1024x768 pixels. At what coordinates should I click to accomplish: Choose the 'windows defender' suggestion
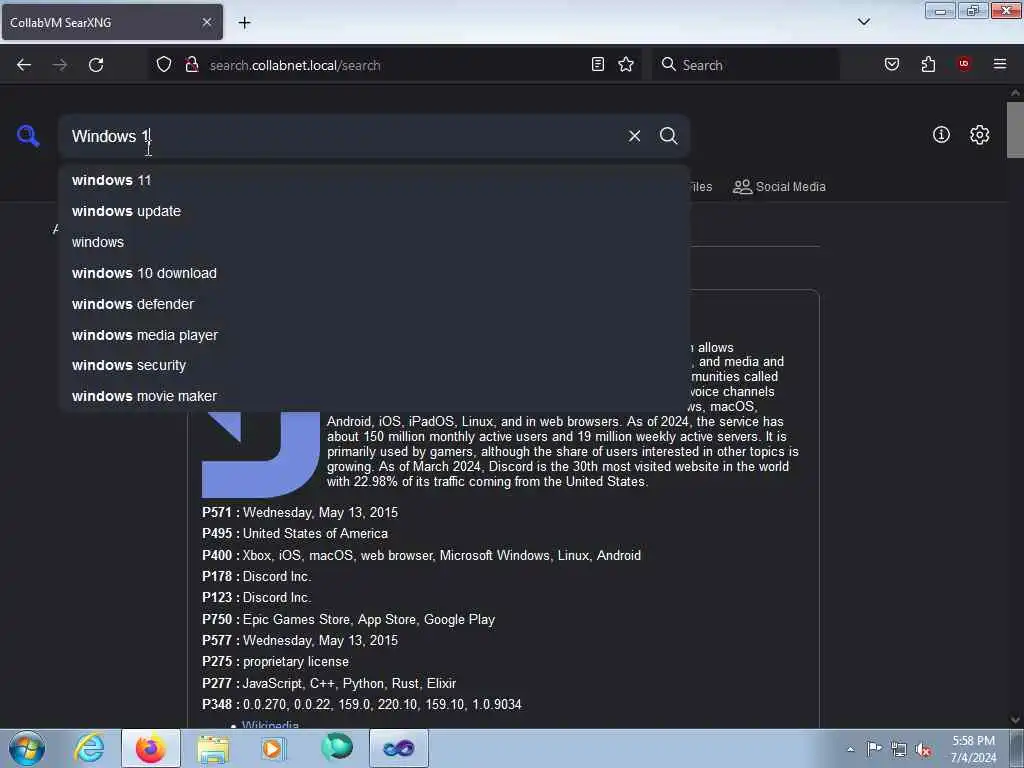(x=374, y=304)
